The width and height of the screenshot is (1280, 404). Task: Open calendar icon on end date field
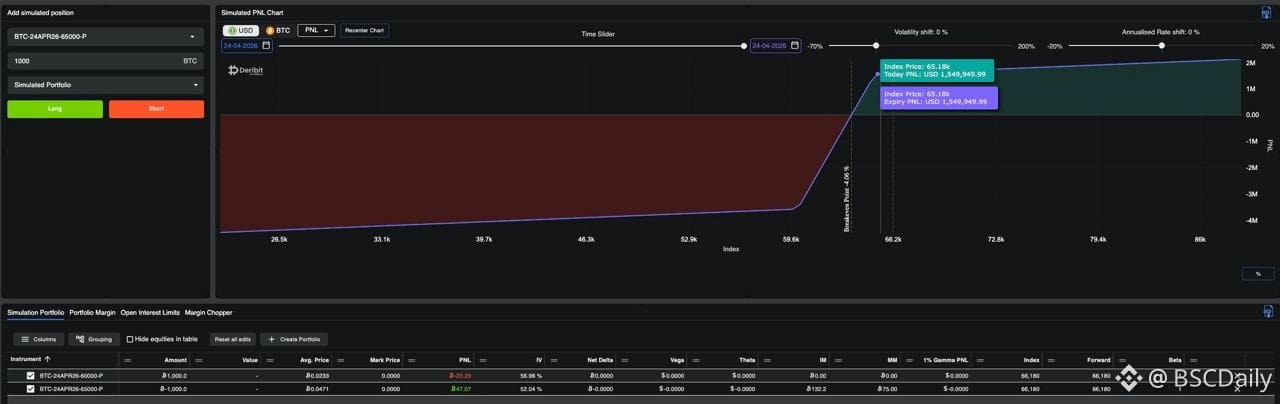tap(794, 46)
